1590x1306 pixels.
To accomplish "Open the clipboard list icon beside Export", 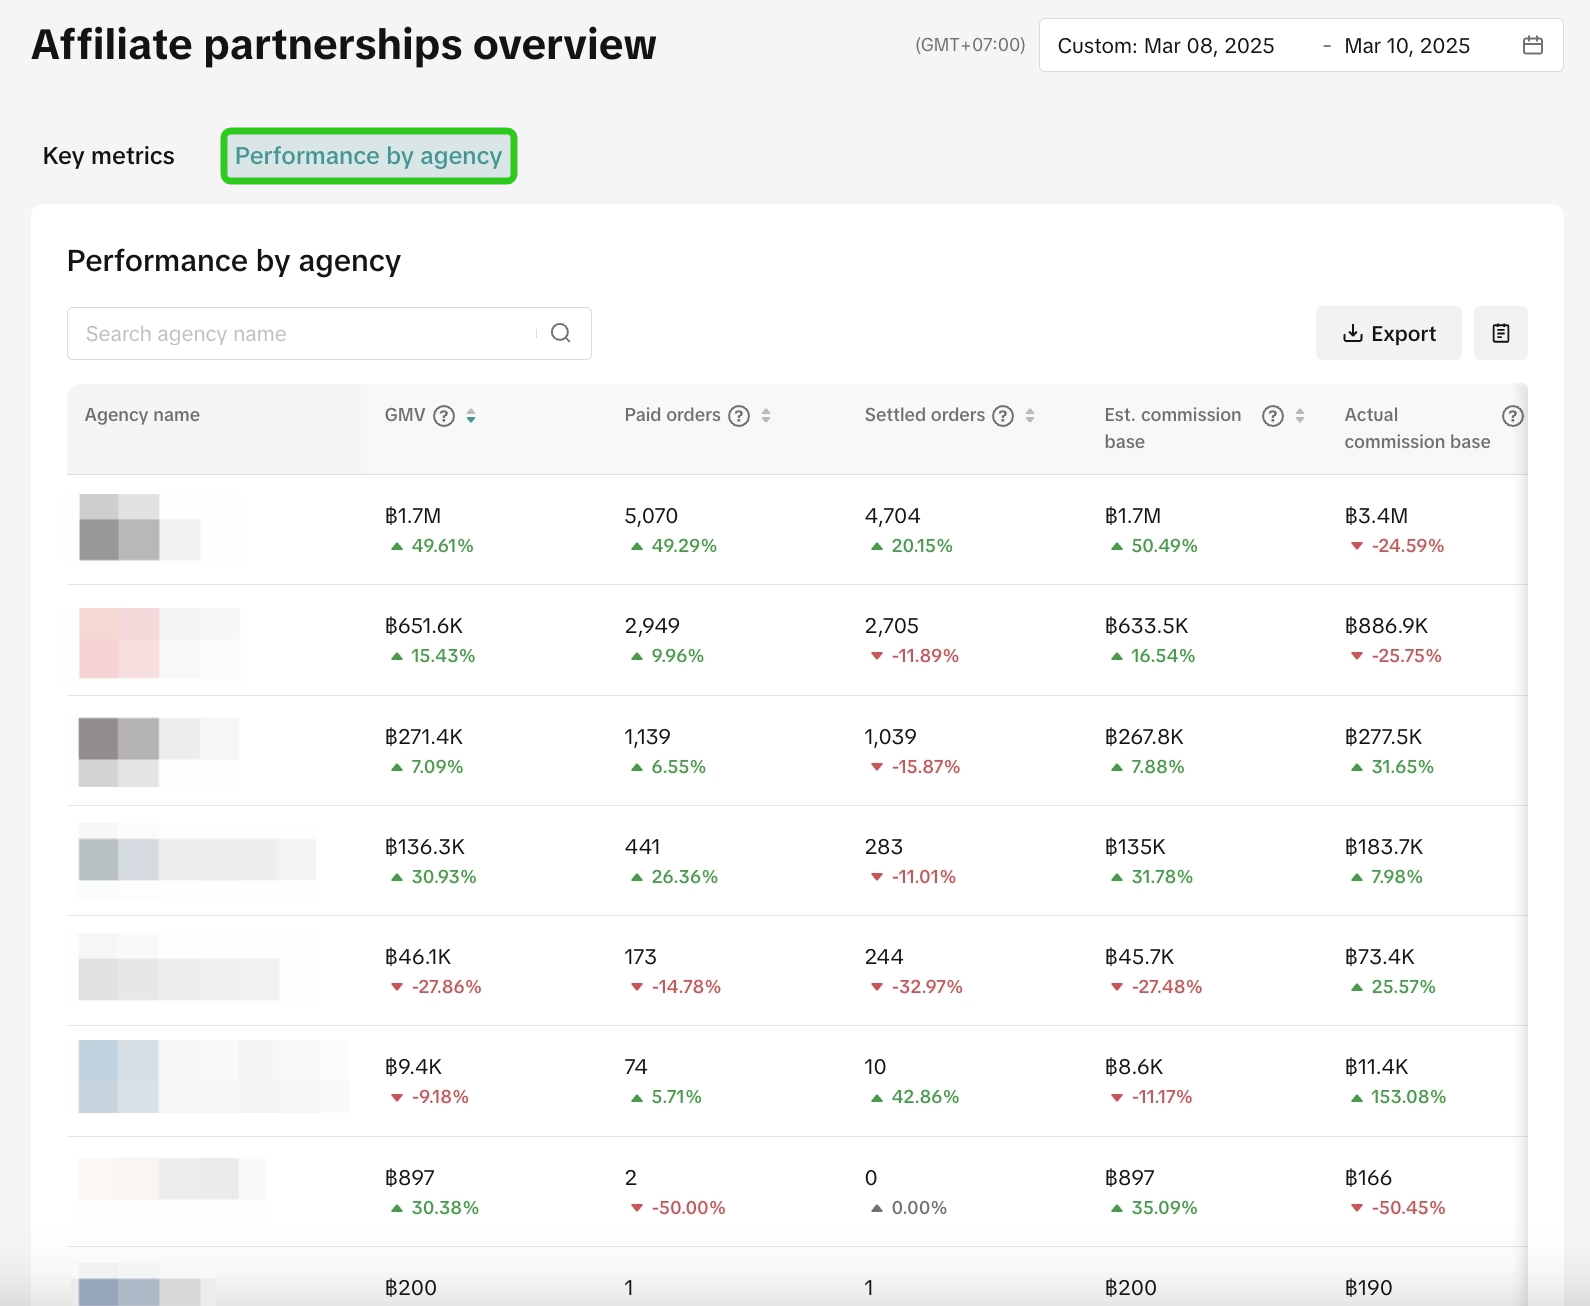I will 1500,333.
